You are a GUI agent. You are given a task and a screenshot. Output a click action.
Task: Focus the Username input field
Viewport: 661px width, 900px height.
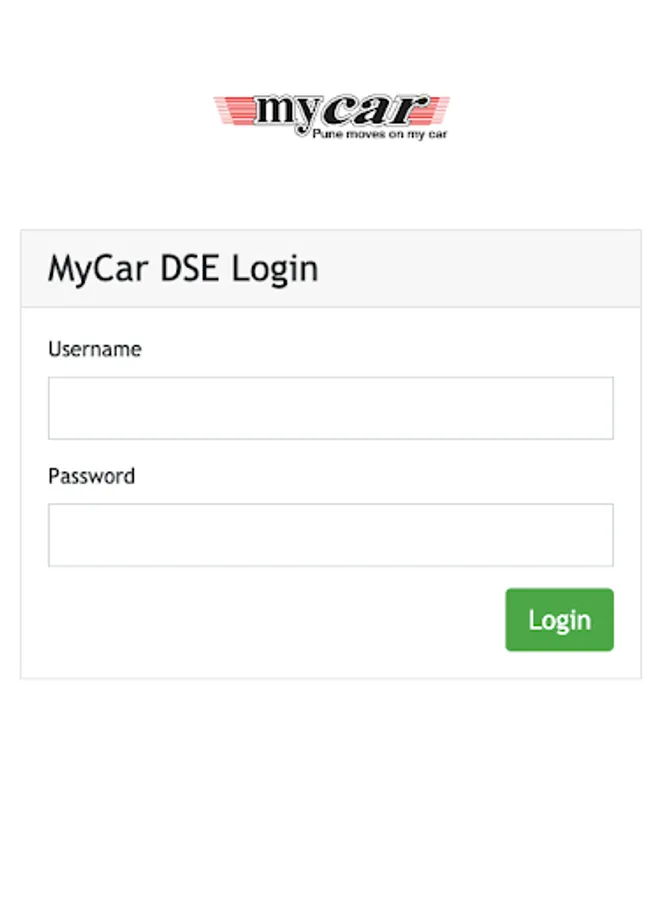click(x=330, y=408)
